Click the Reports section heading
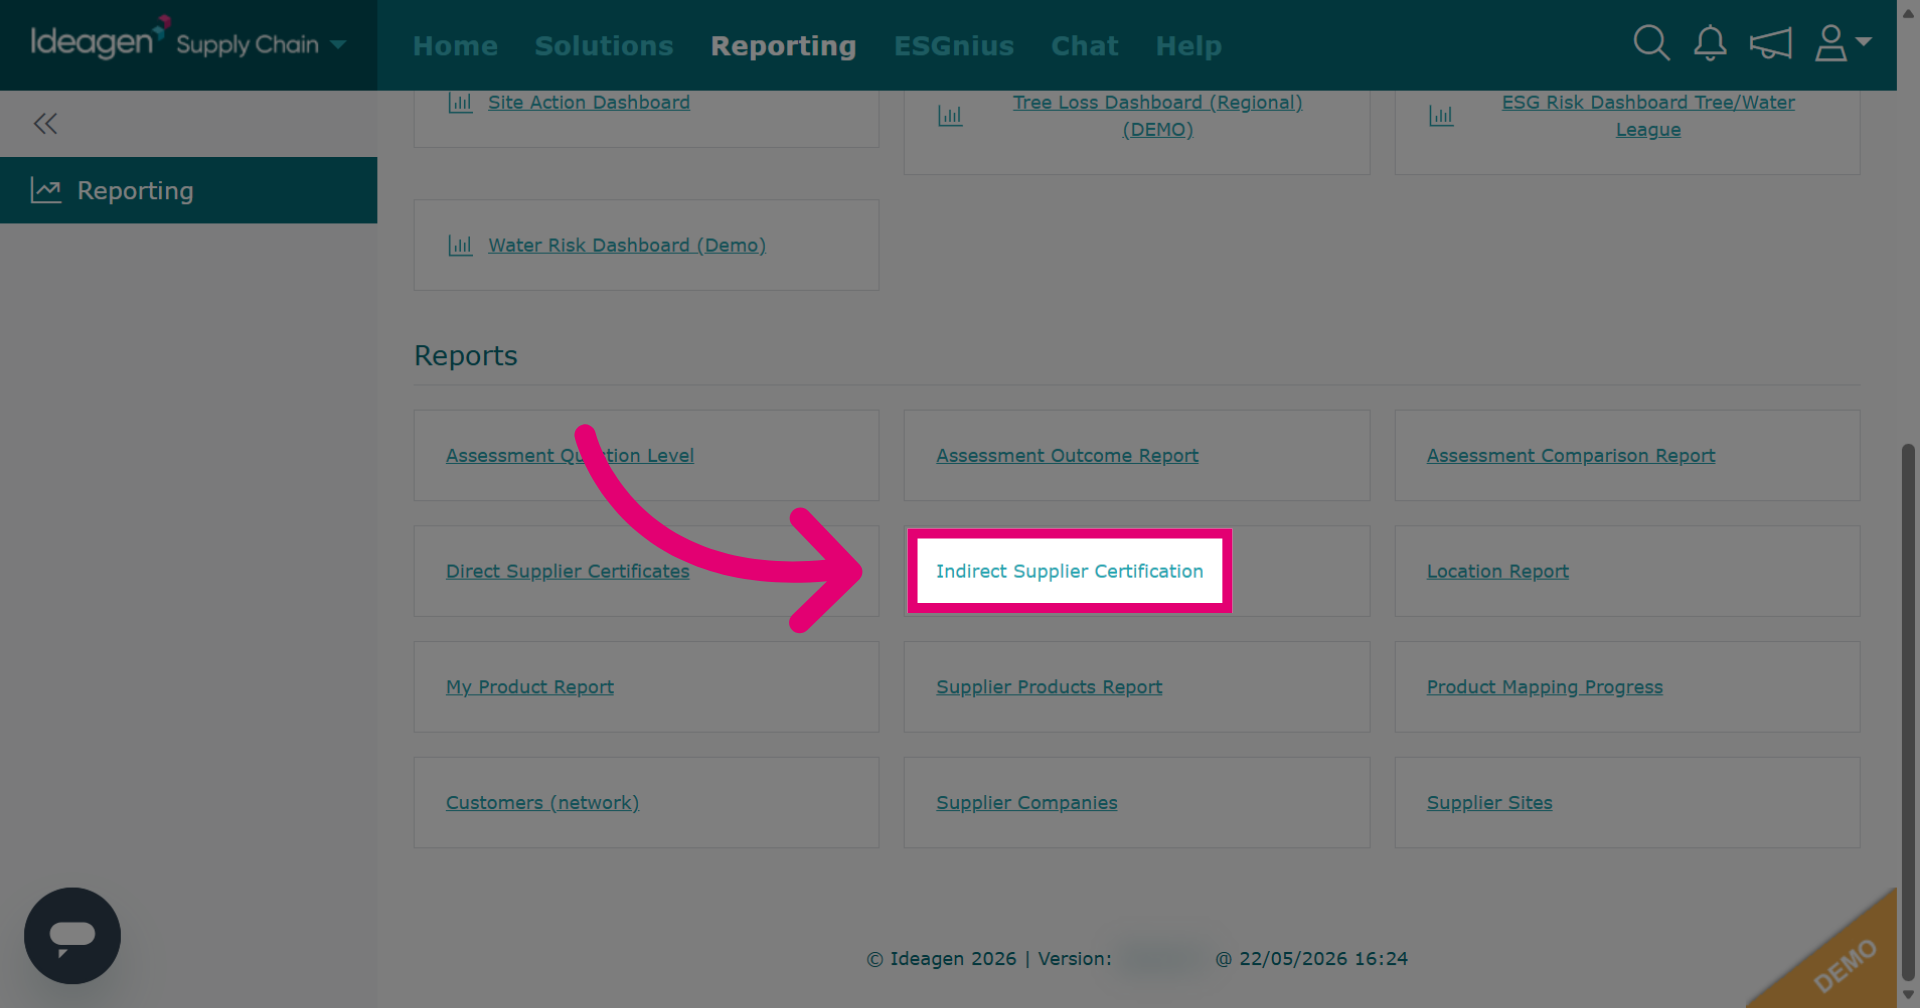The image size is (1920, 1008). click(x=466, y=356)
